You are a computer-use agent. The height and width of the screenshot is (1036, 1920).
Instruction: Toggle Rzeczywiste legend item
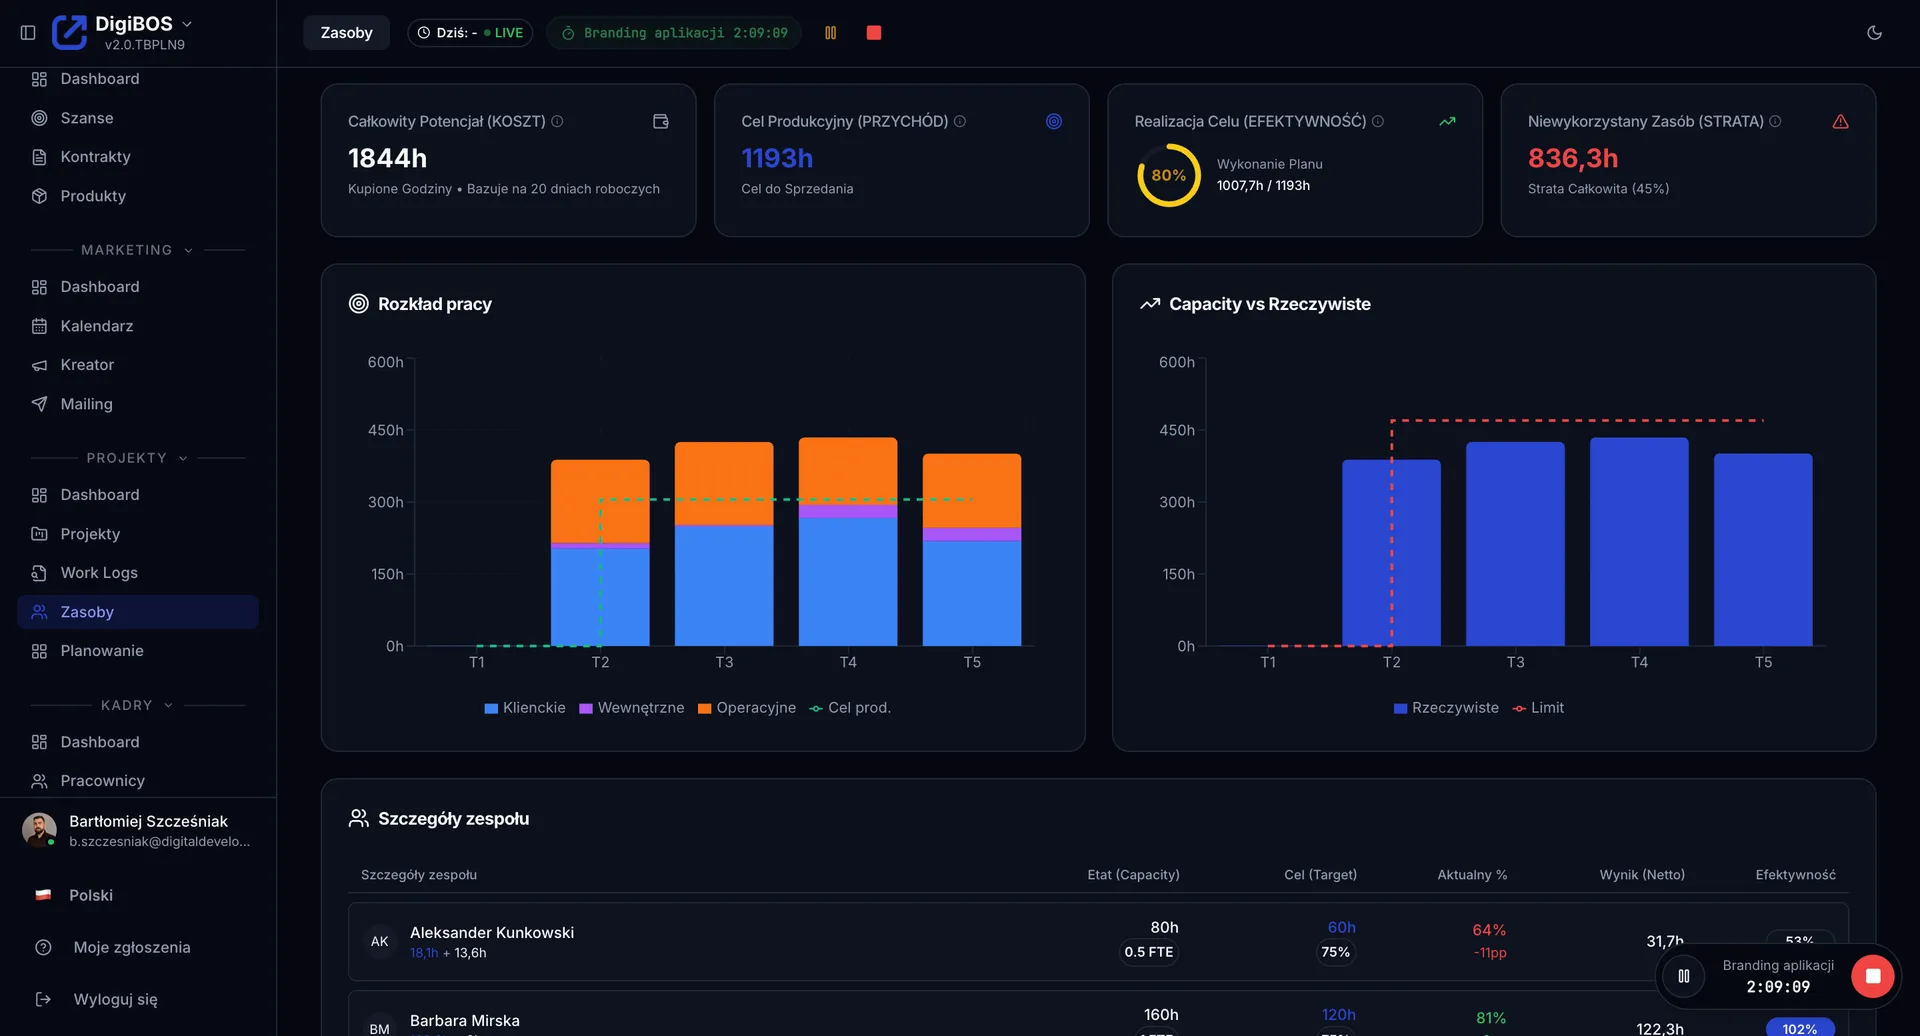(x=1446, y=708)
